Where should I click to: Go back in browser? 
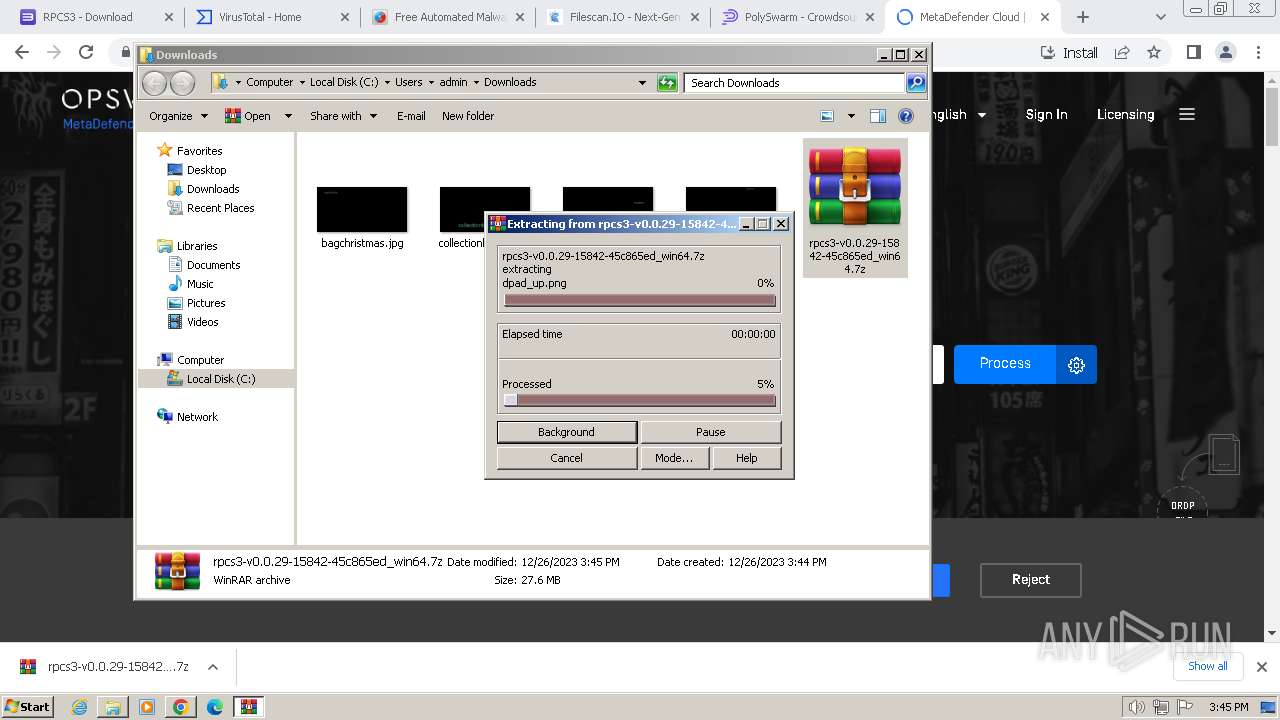[22, 53]
